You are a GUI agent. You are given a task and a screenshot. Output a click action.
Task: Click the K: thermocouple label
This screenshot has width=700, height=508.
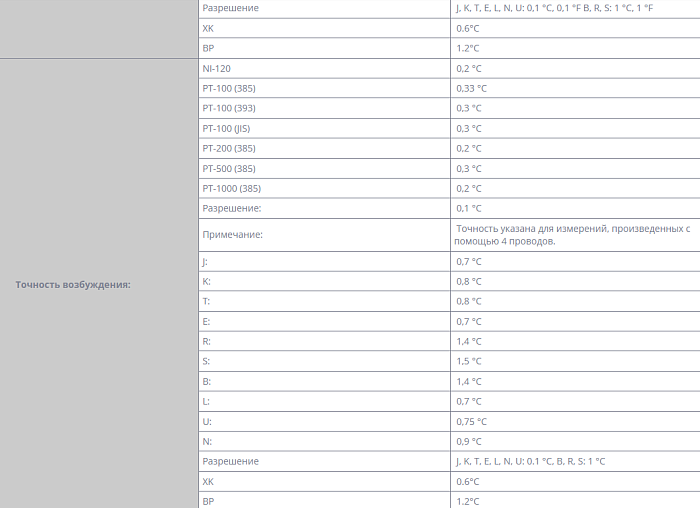click(206, 281)
